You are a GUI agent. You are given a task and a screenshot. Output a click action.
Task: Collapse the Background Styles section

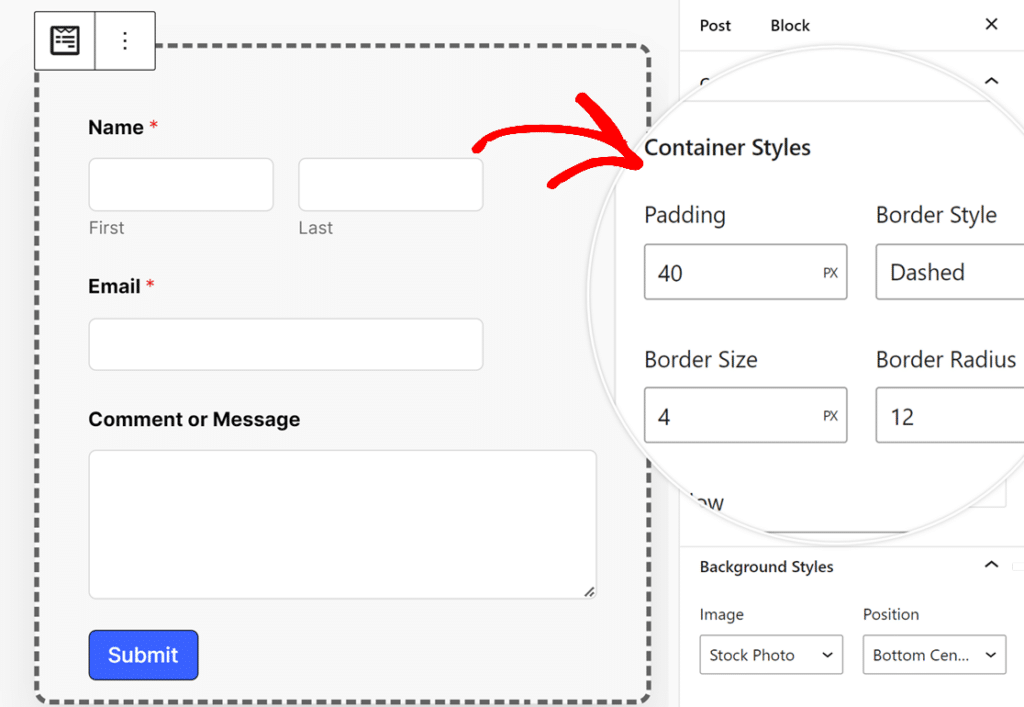tap(991, 564)
